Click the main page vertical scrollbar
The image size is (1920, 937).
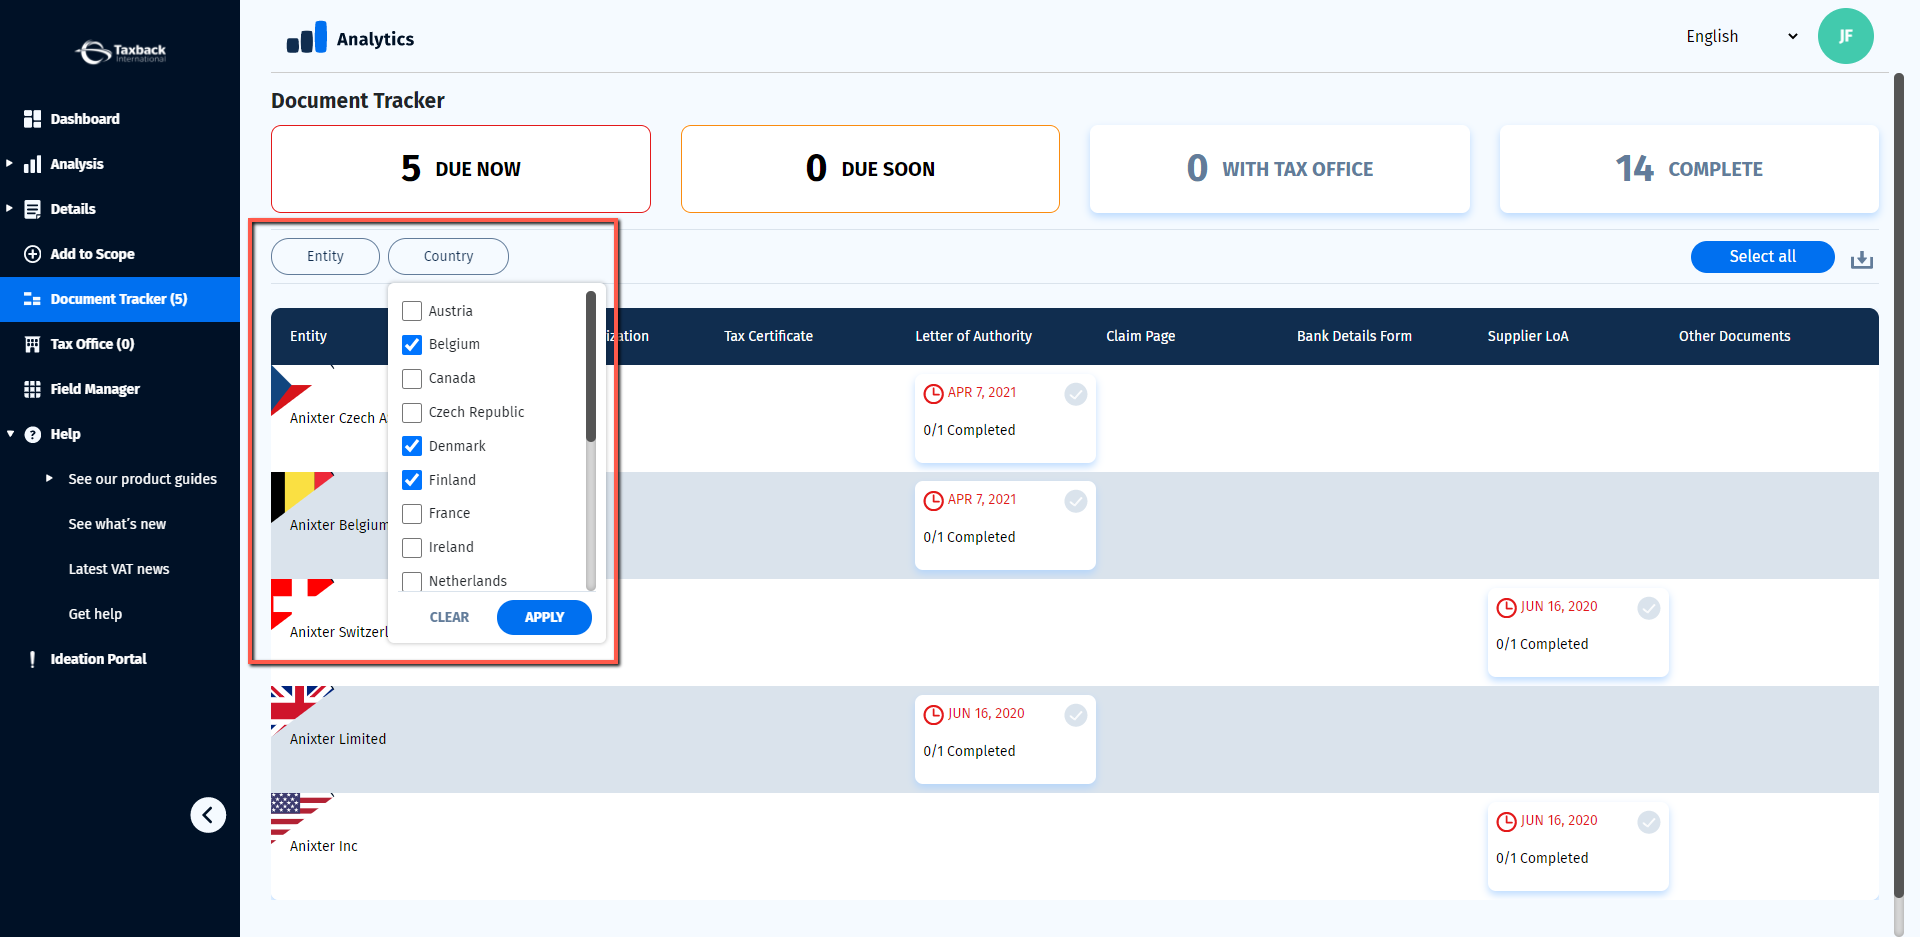[1899, 485]
